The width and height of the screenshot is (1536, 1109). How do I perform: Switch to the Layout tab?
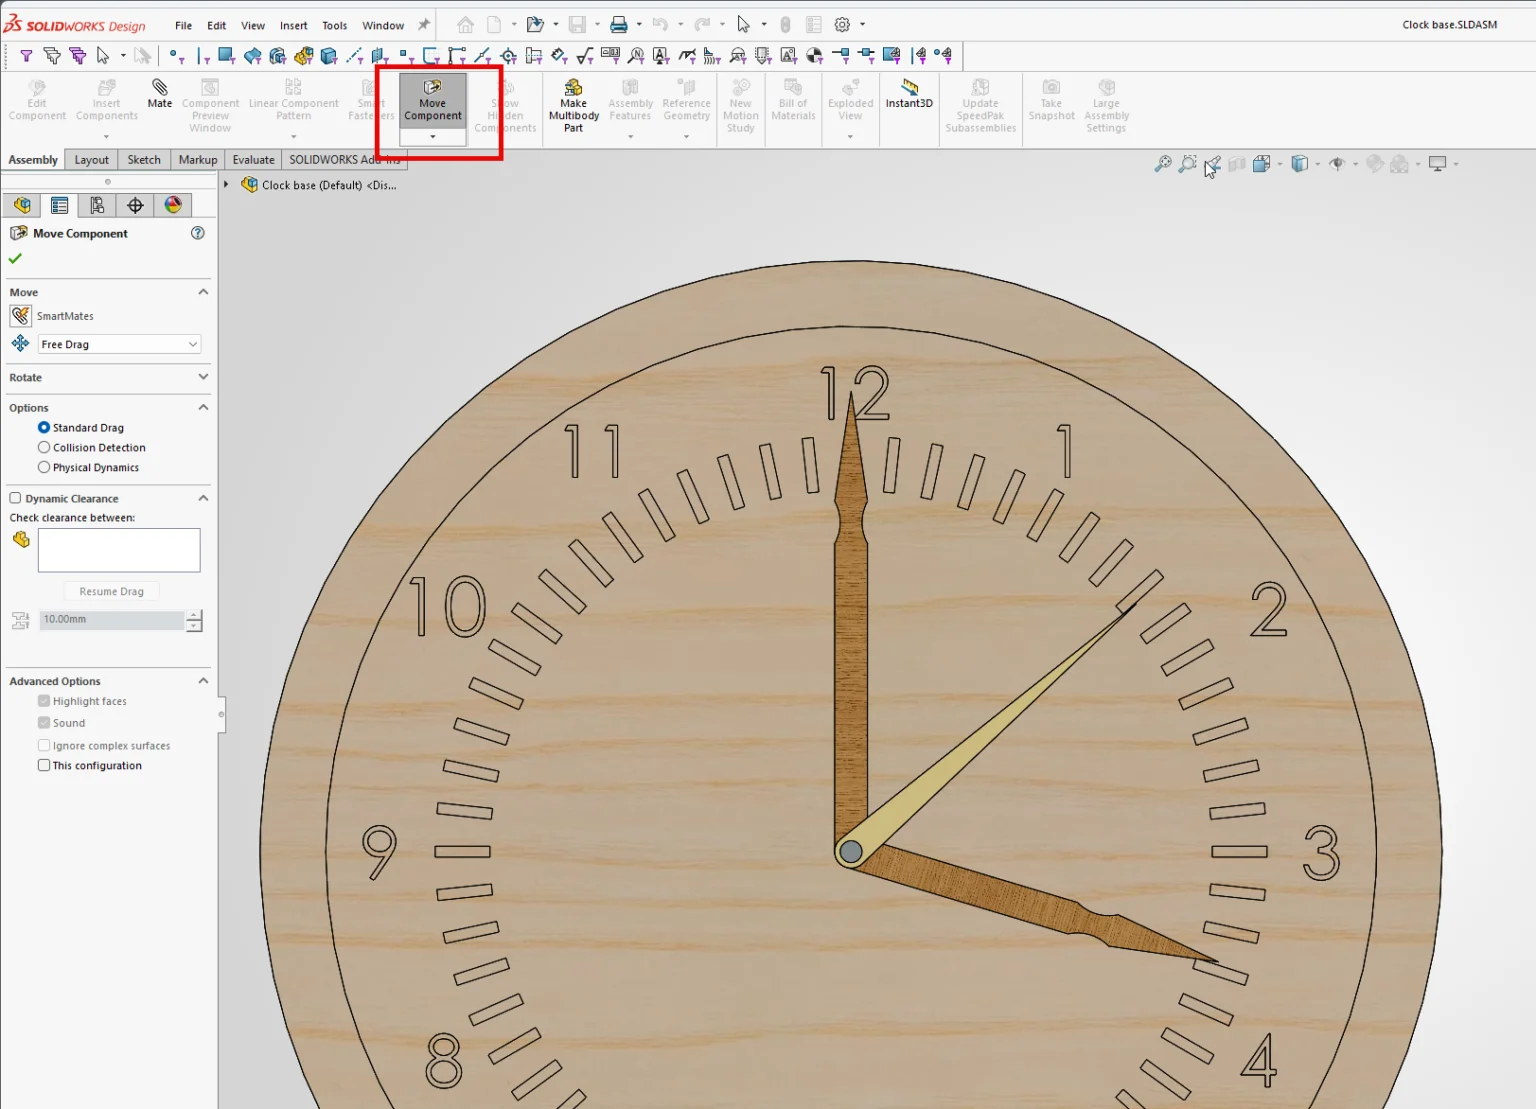pyautogui.click(x=91, y=160)
